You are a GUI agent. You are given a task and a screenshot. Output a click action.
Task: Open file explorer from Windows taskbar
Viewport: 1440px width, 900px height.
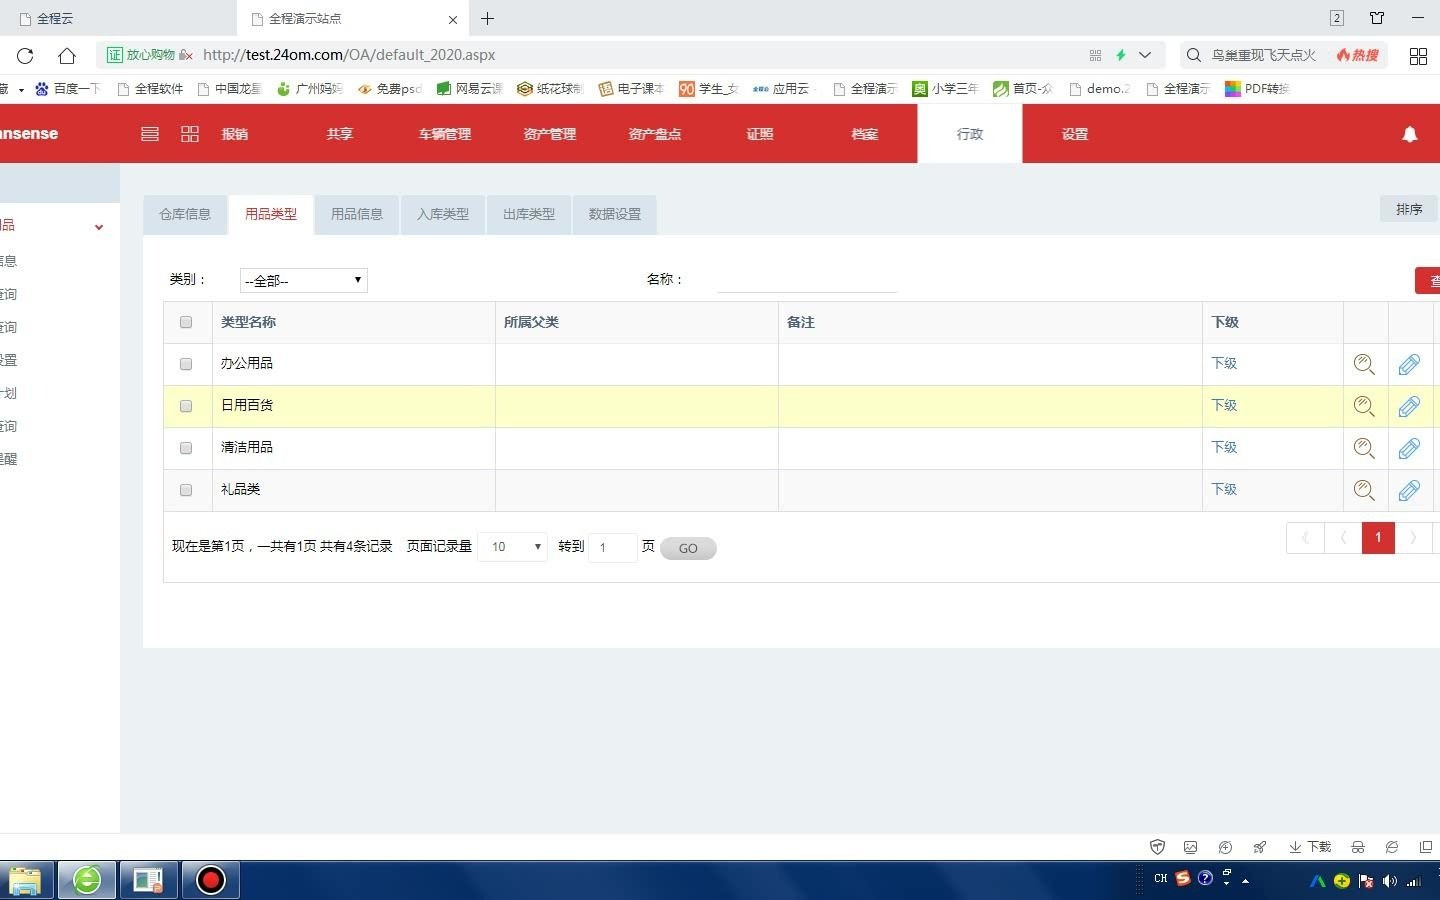25,880
